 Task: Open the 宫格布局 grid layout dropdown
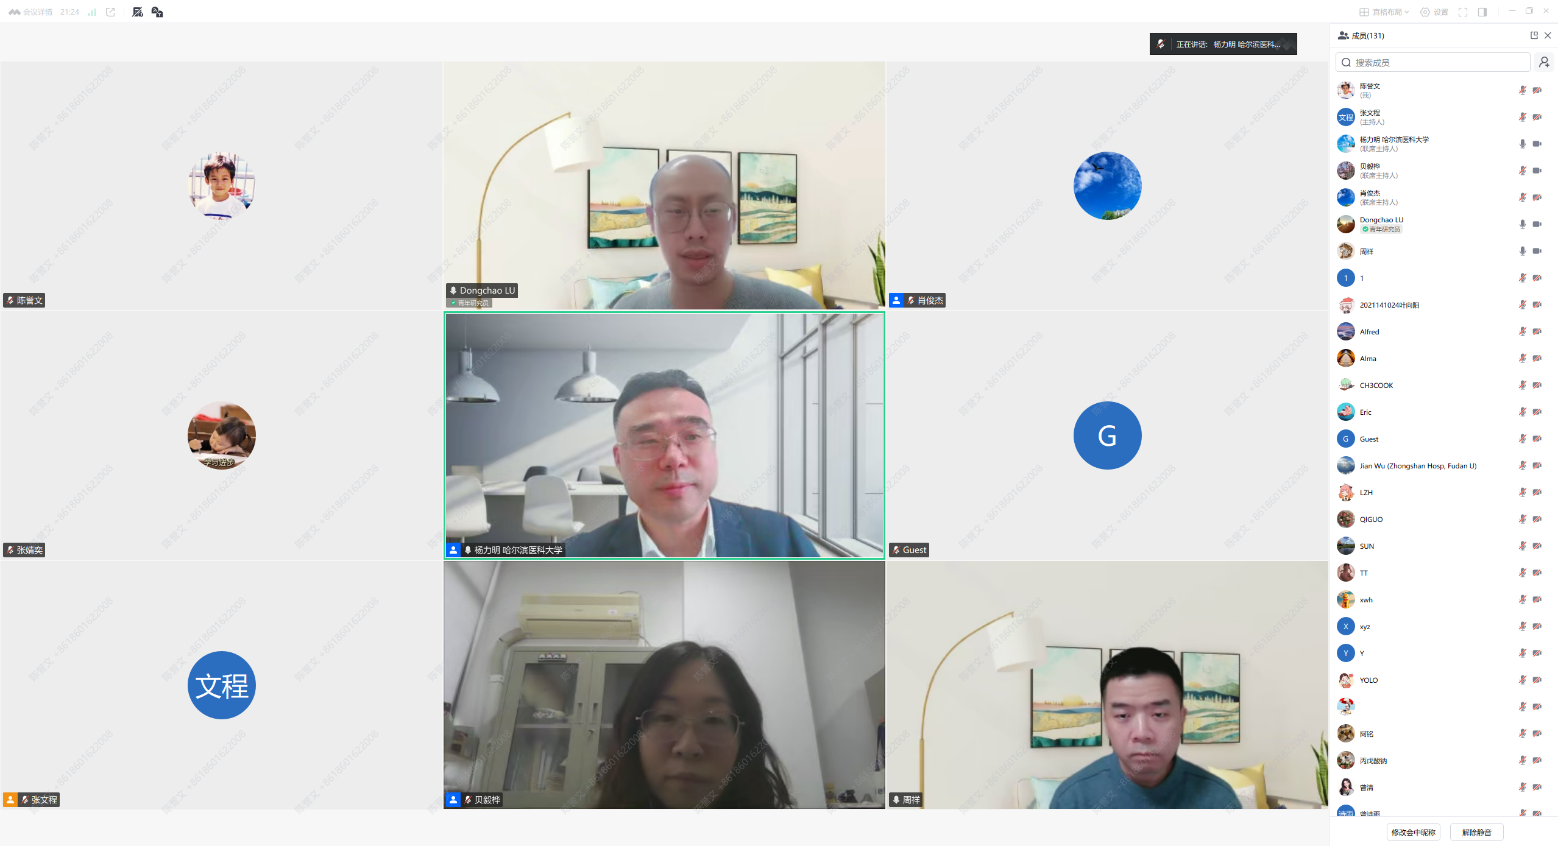1384,12
